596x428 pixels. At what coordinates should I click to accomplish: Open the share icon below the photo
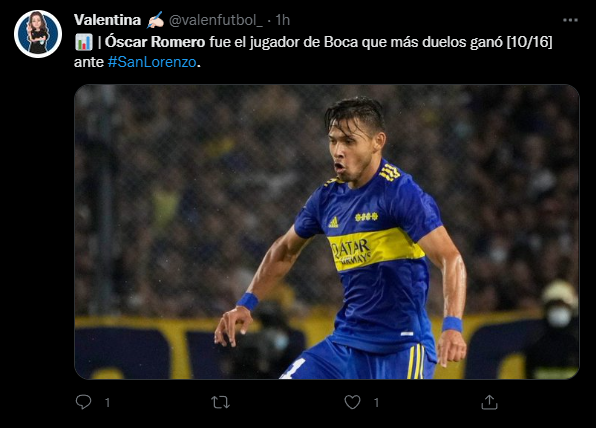click(489, 402)
